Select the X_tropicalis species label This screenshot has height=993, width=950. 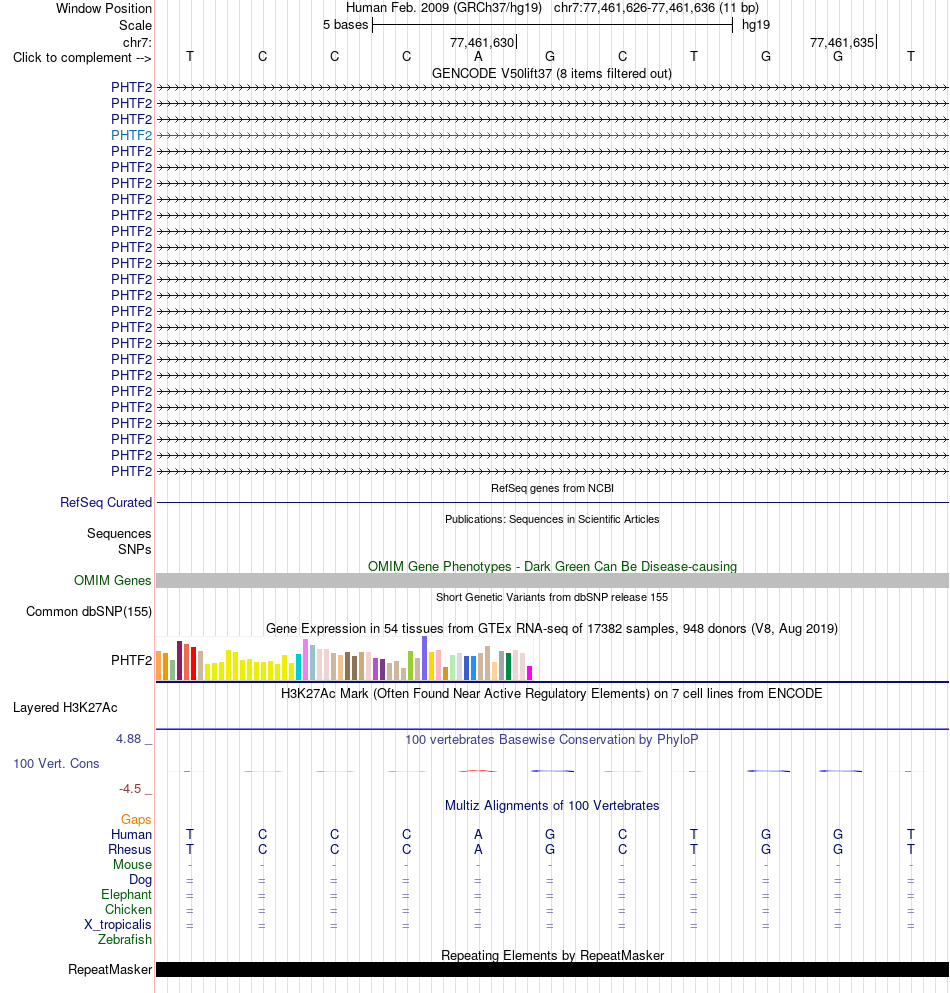tap(118, 924)
